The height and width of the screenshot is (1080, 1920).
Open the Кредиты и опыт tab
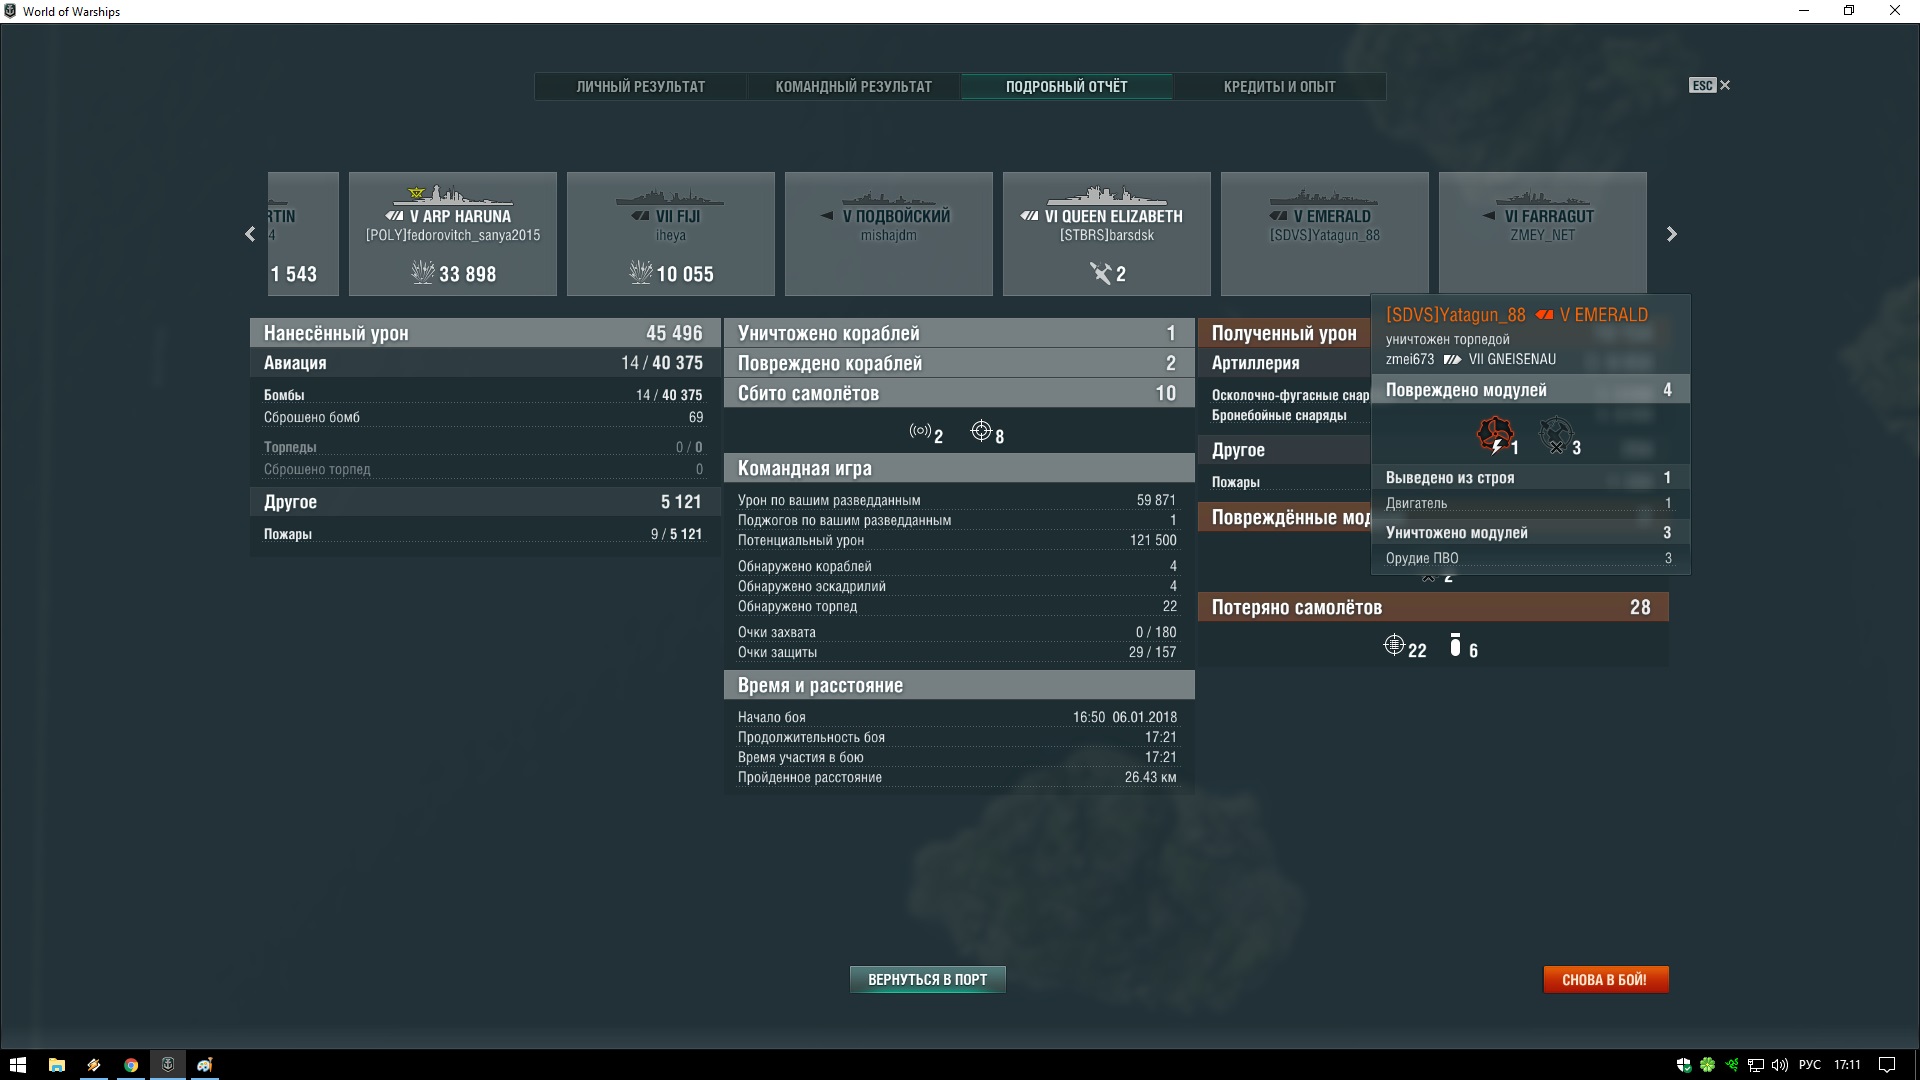pos(1279,87)
